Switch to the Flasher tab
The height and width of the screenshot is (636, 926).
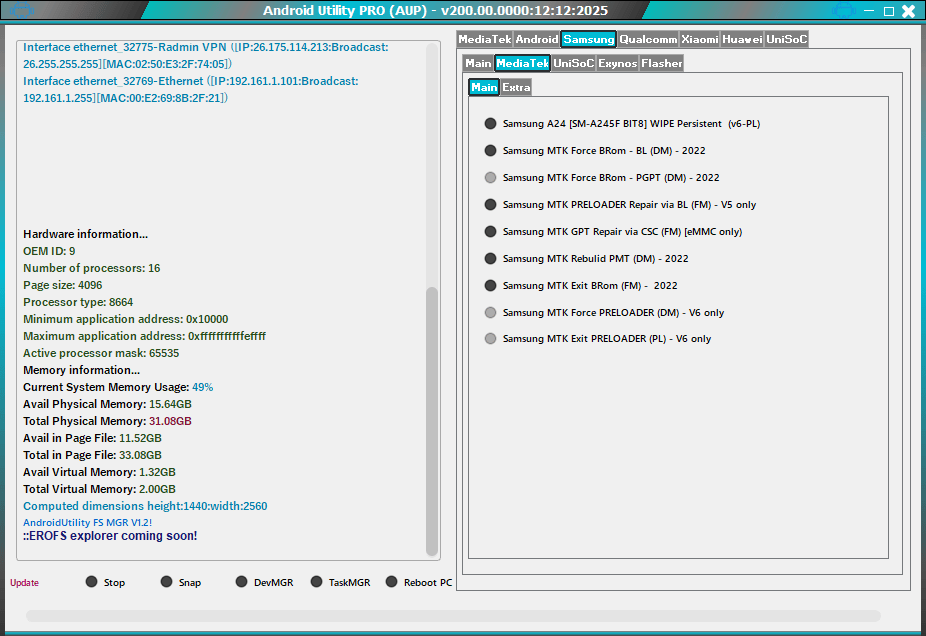pyautogui.click(x=662, y=62)
